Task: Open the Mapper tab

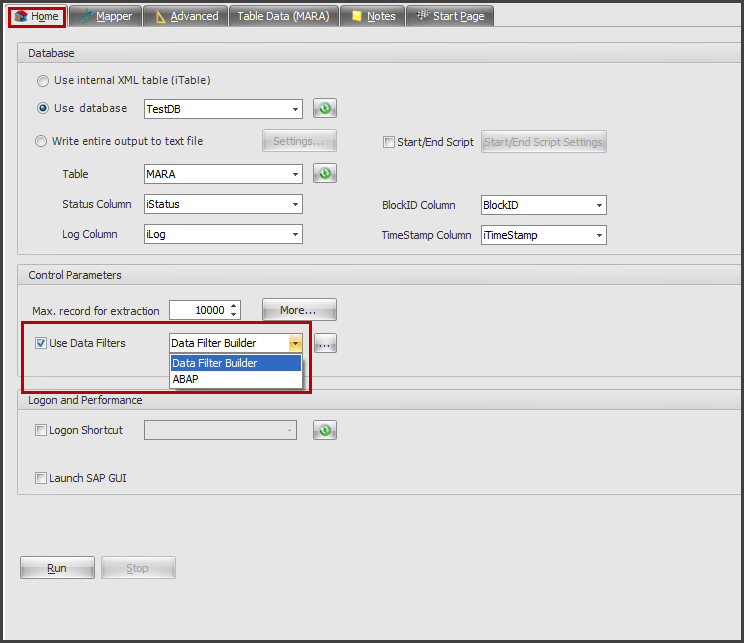Action: pos(106,17)
